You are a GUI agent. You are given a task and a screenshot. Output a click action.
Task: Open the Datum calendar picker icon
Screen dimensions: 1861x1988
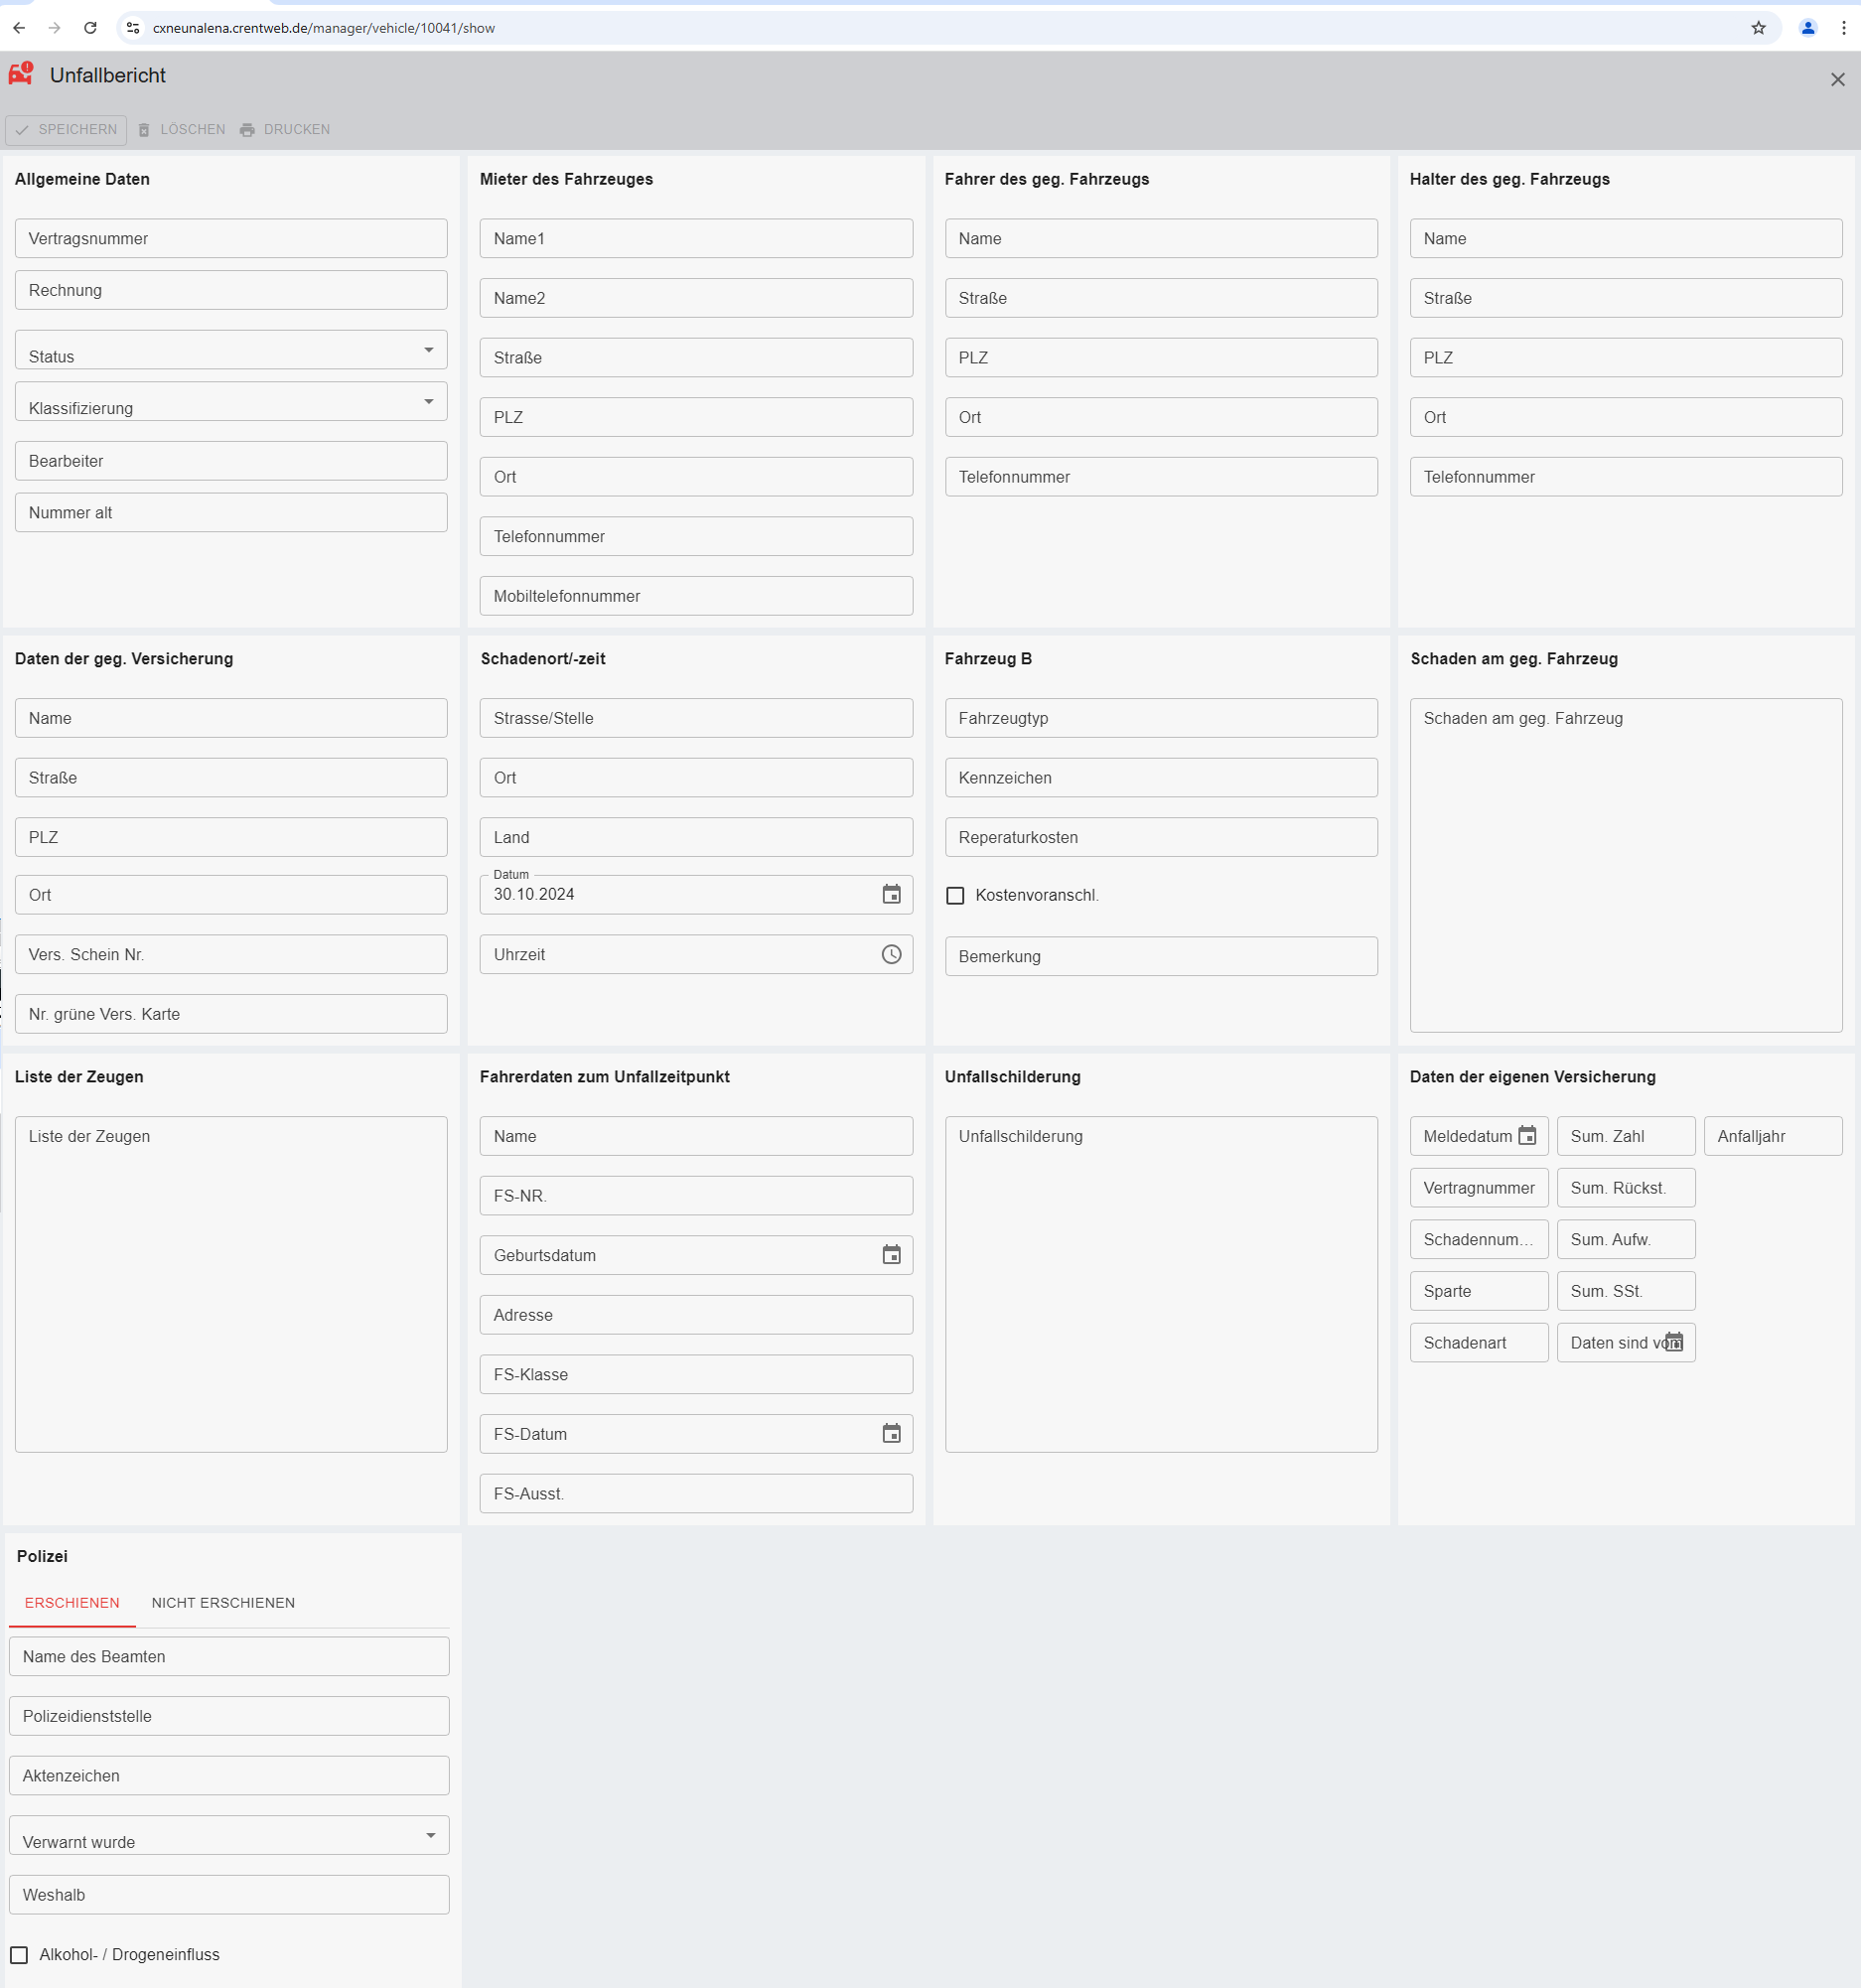point(891,894)
